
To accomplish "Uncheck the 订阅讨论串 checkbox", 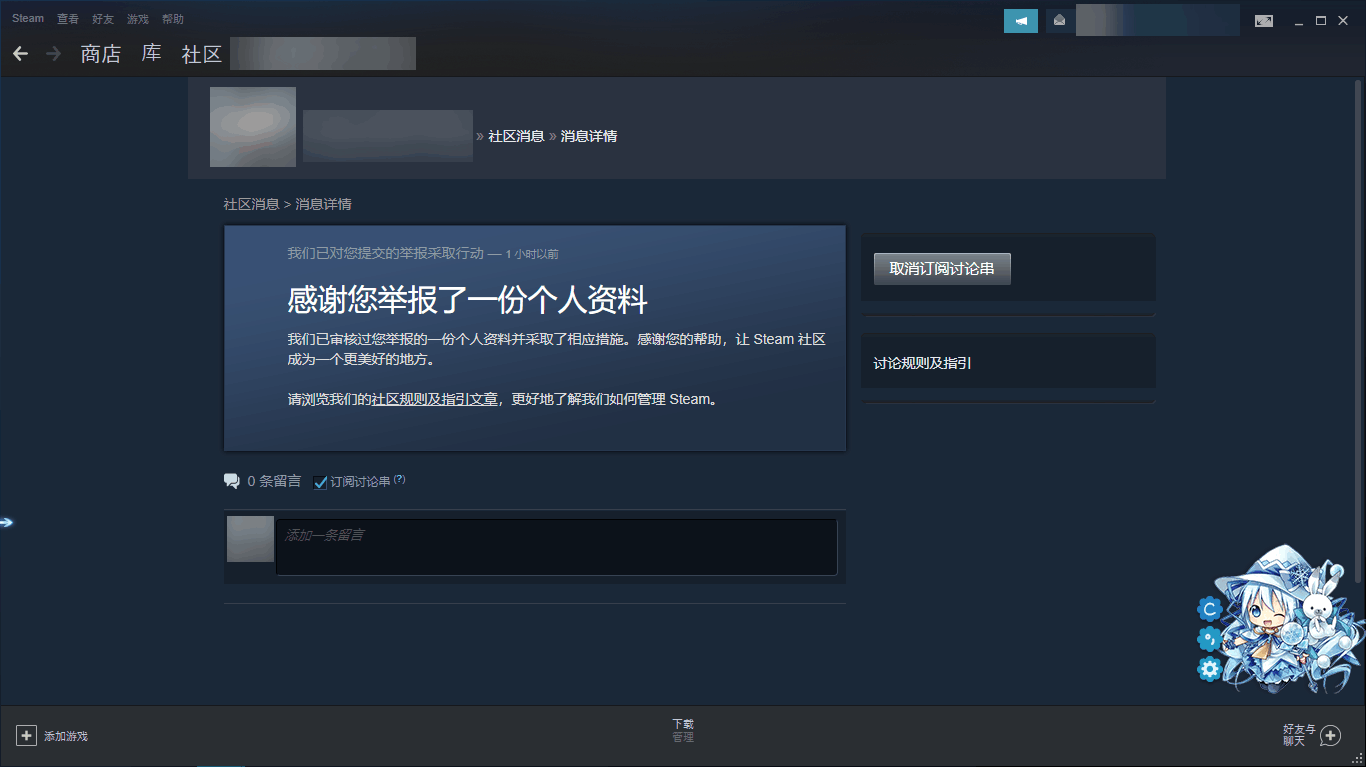I will [320, 482].
